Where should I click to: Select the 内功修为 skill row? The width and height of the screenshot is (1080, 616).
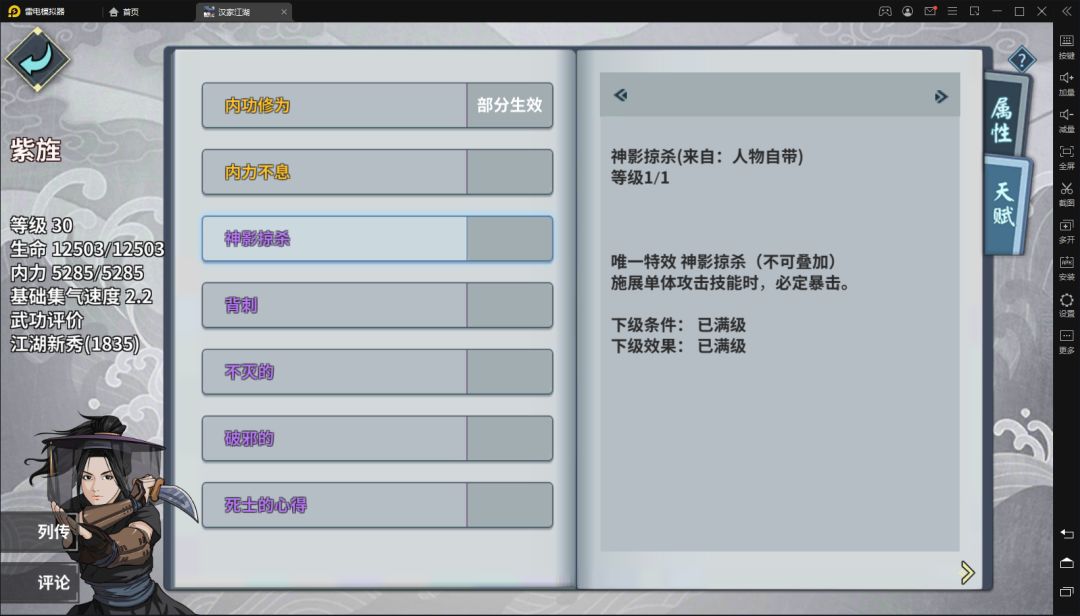click(377, 105)
